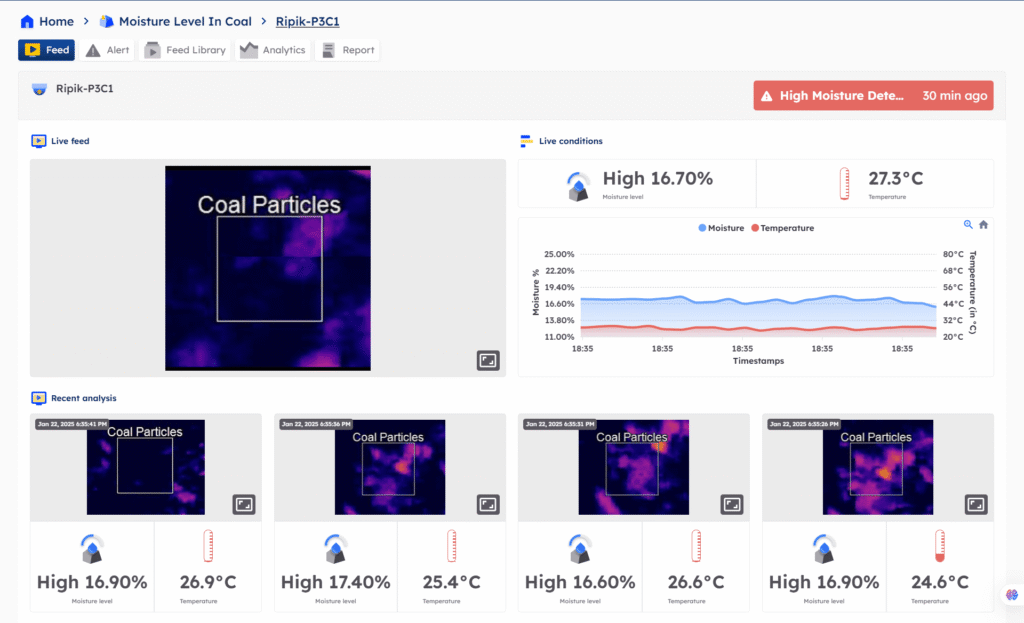Click the Feed Library icon

click(152, 49)
